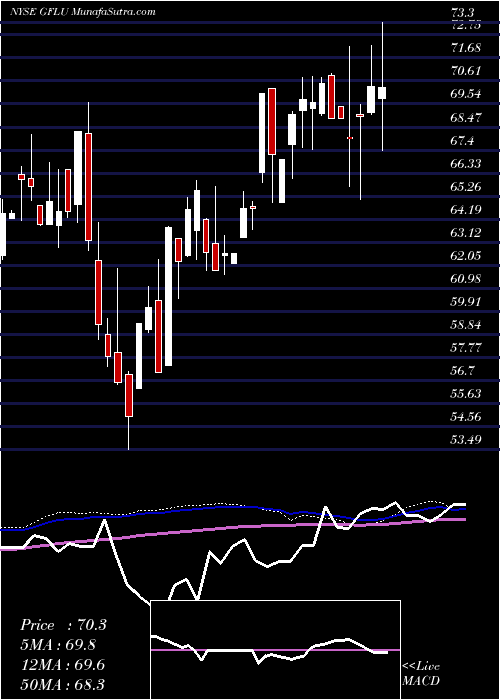
Task: Click the 'NYSE GFLU MunafaSutra.com' header text
Action: (x=82, y=12)
